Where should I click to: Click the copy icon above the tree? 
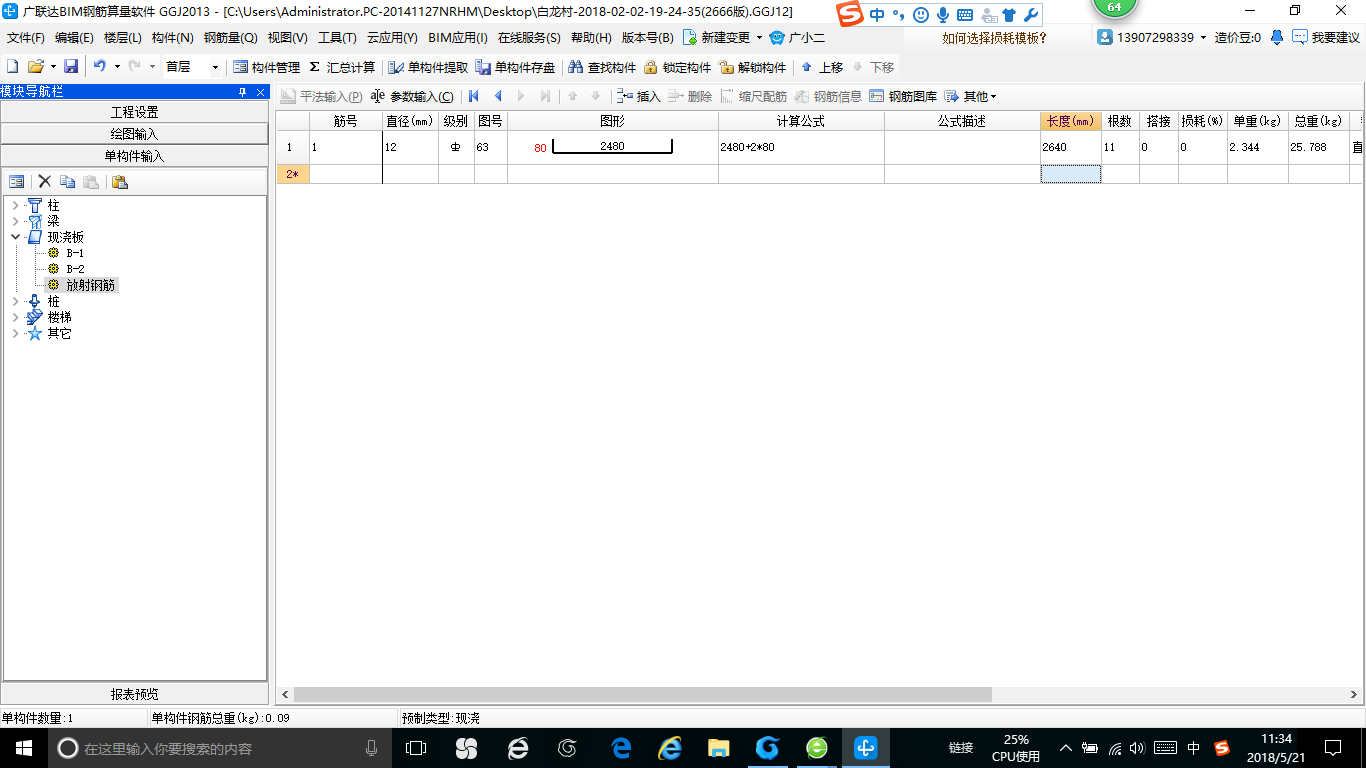tap(68, 182)
